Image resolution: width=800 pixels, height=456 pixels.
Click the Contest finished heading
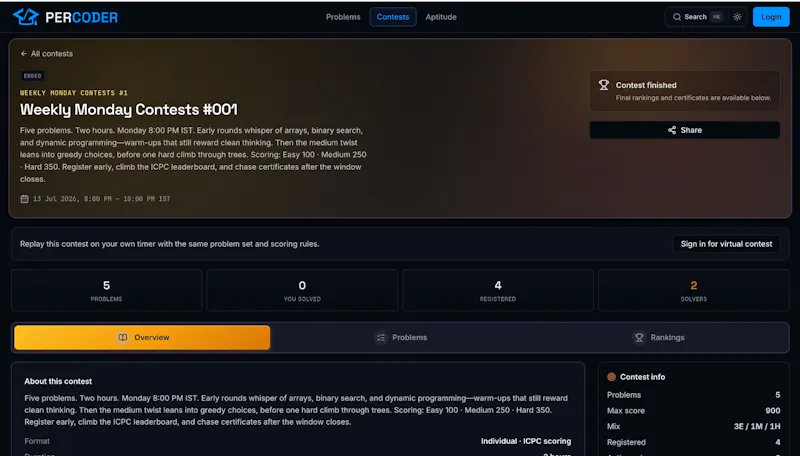pyautogui.click(x=646, y=85)
